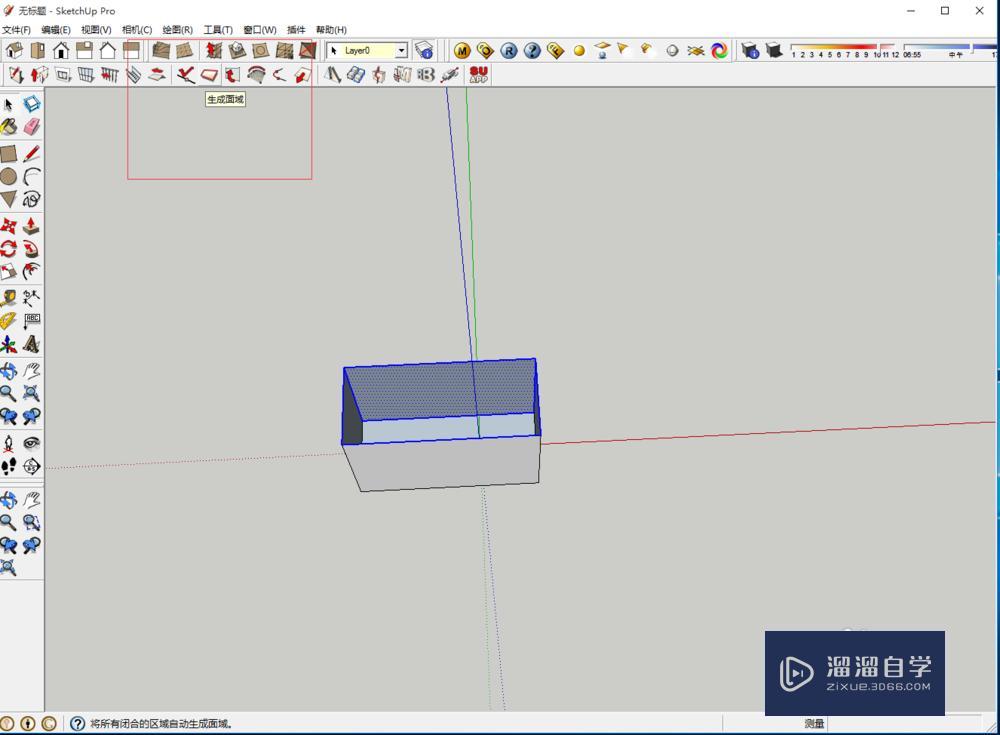Image resolution: width=1000 pixels, height=735 pixels.
Task: Choose the Walk footprints tool
Action: [x=8, y=466]
